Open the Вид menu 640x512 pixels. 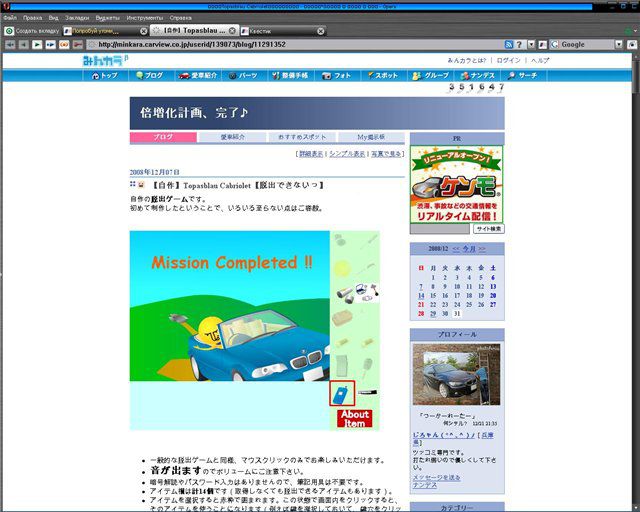coord(53,18)
